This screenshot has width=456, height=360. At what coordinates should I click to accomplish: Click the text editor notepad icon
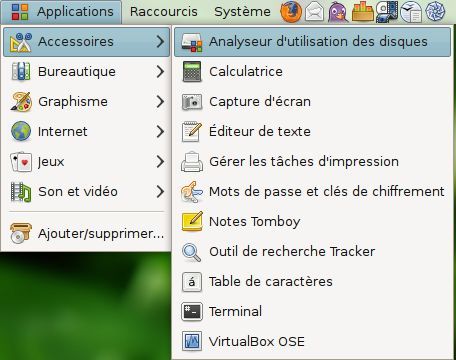point(192,132)
